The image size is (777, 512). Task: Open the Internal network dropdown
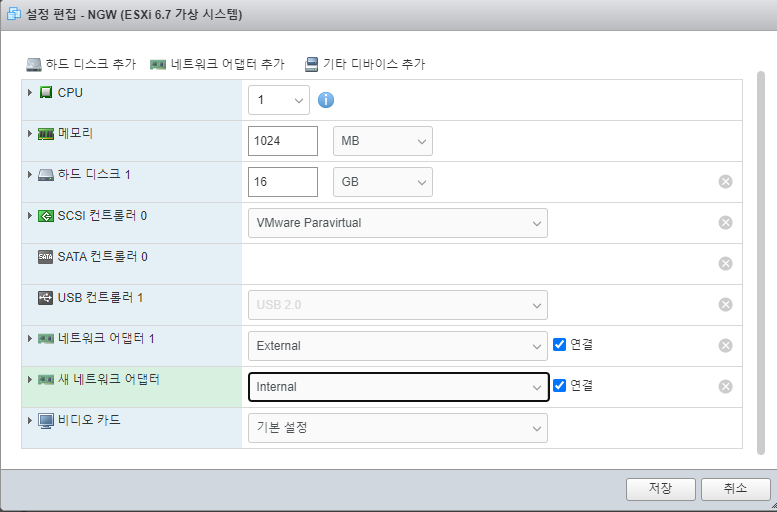(x=398, y=387)
